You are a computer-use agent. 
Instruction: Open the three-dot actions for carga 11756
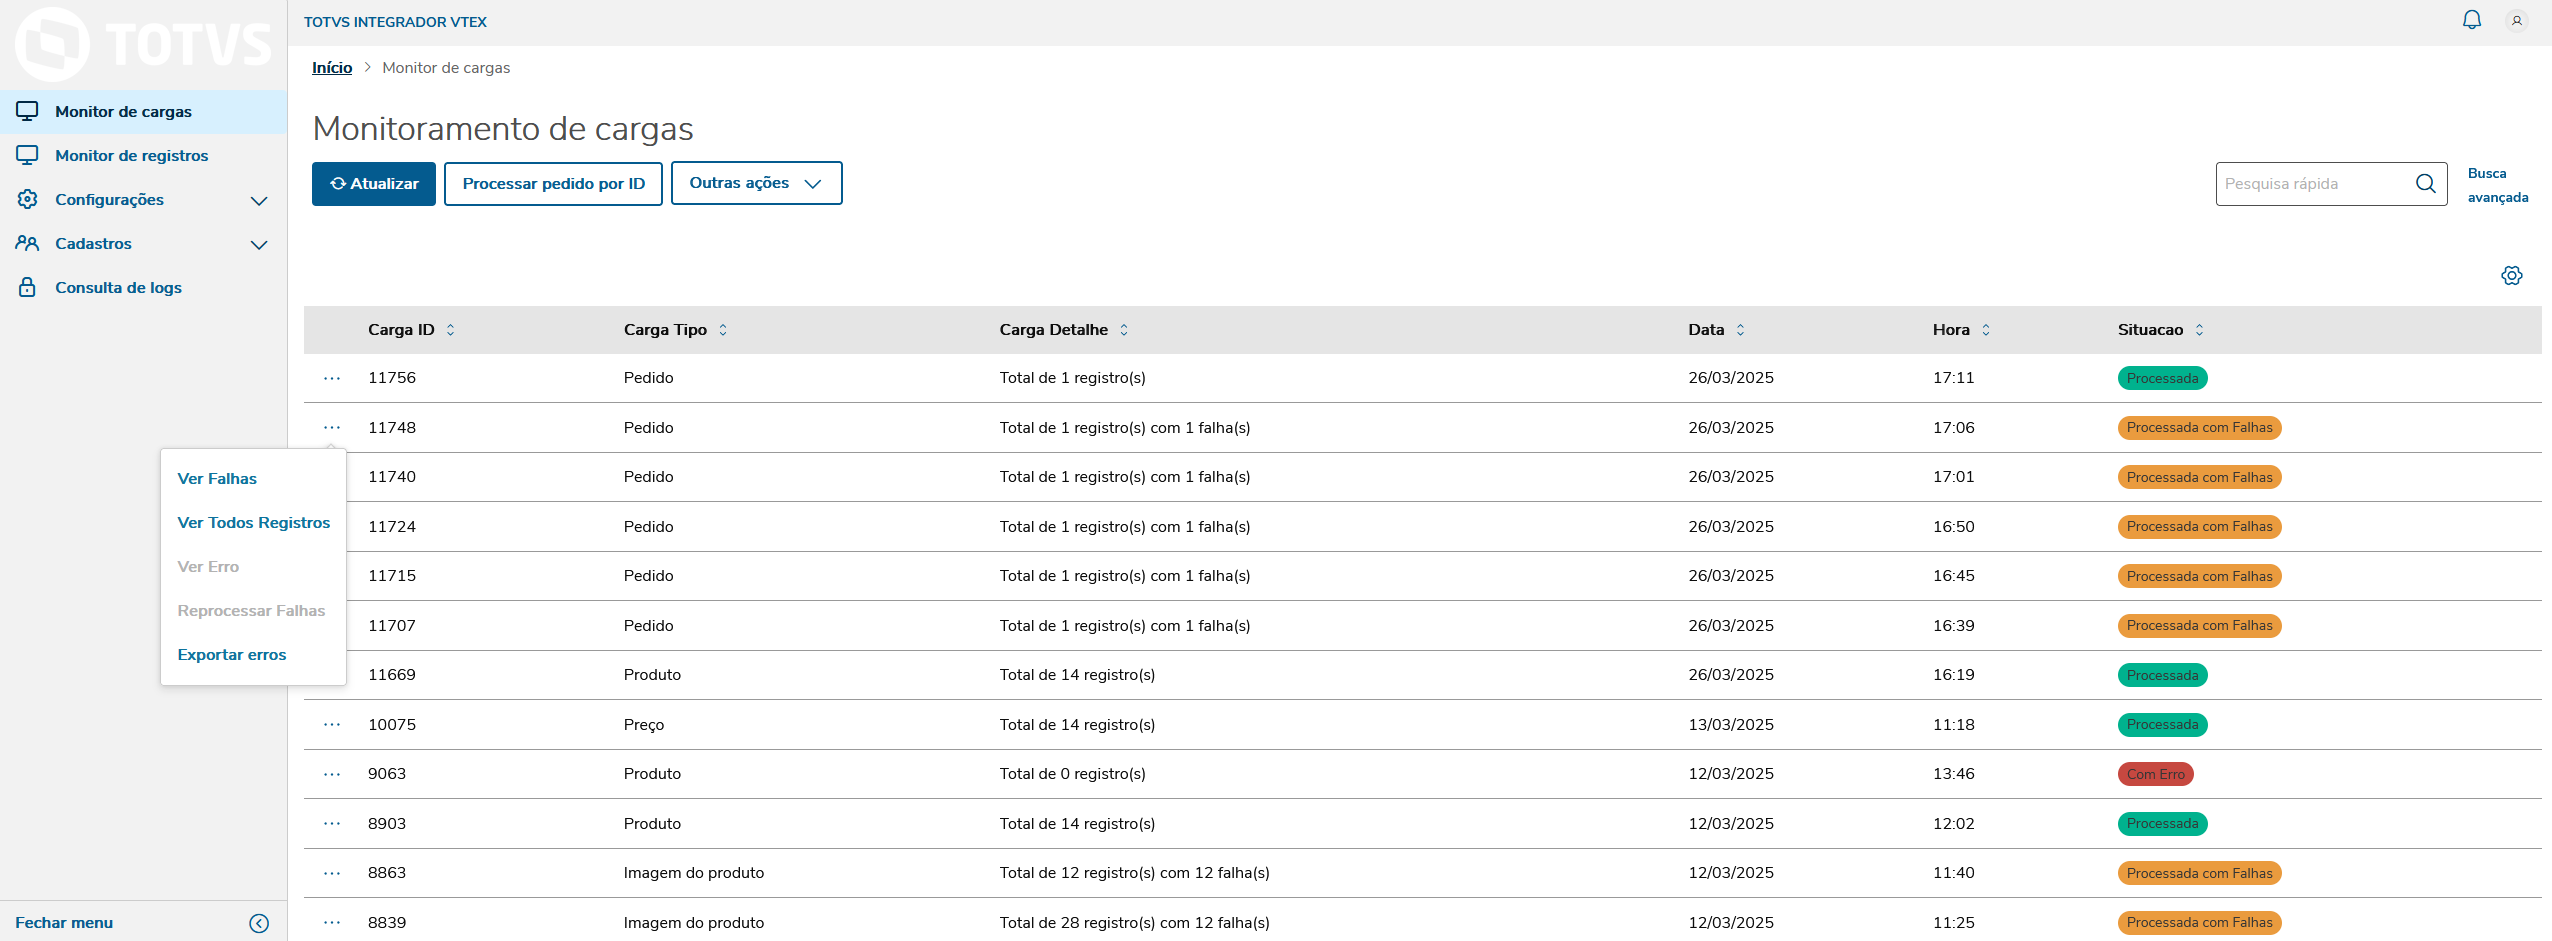point(332,378)
